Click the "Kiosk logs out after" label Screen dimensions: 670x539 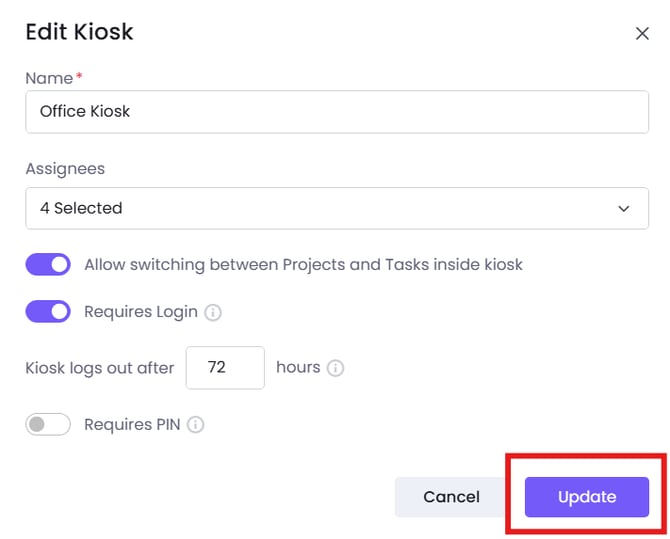[x=100, y=368]
